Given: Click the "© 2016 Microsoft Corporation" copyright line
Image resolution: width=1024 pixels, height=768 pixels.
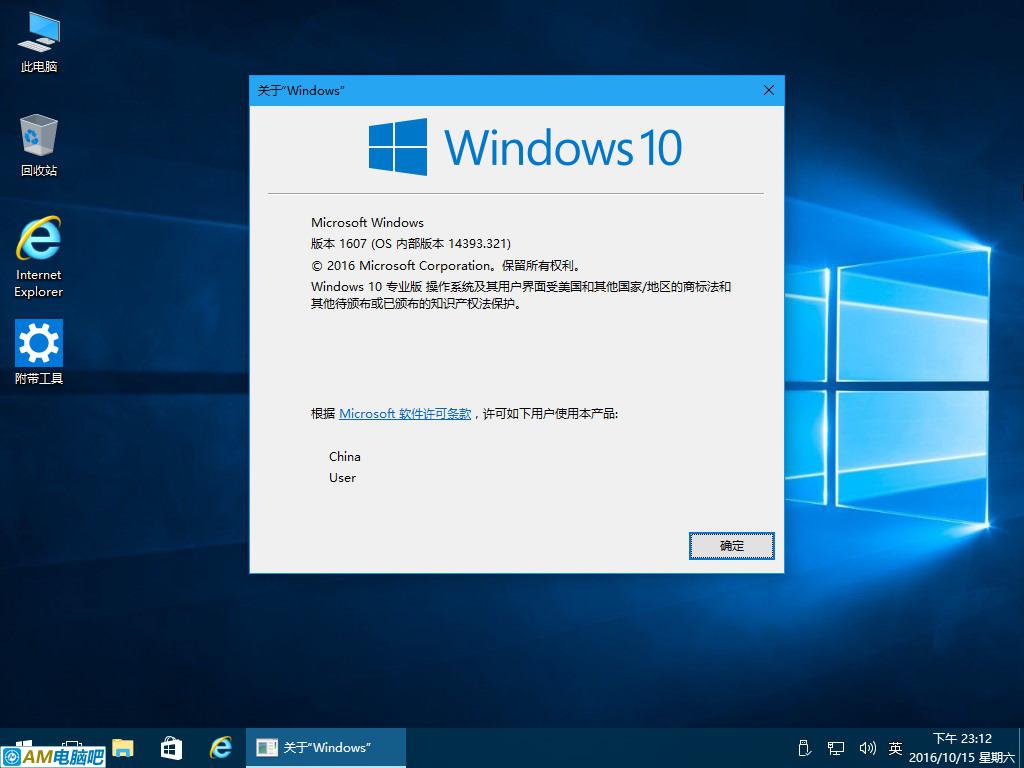Looking at the screenshot, I should pos(445,265).
